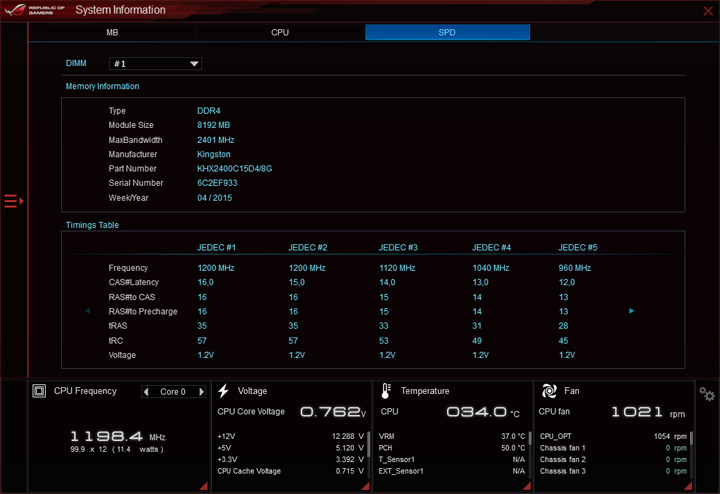Click the module size 8192 MB

[214, 125]
